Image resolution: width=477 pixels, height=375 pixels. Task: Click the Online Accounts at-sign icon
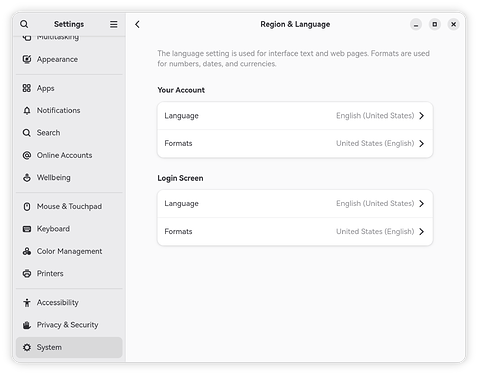[27, 155]
